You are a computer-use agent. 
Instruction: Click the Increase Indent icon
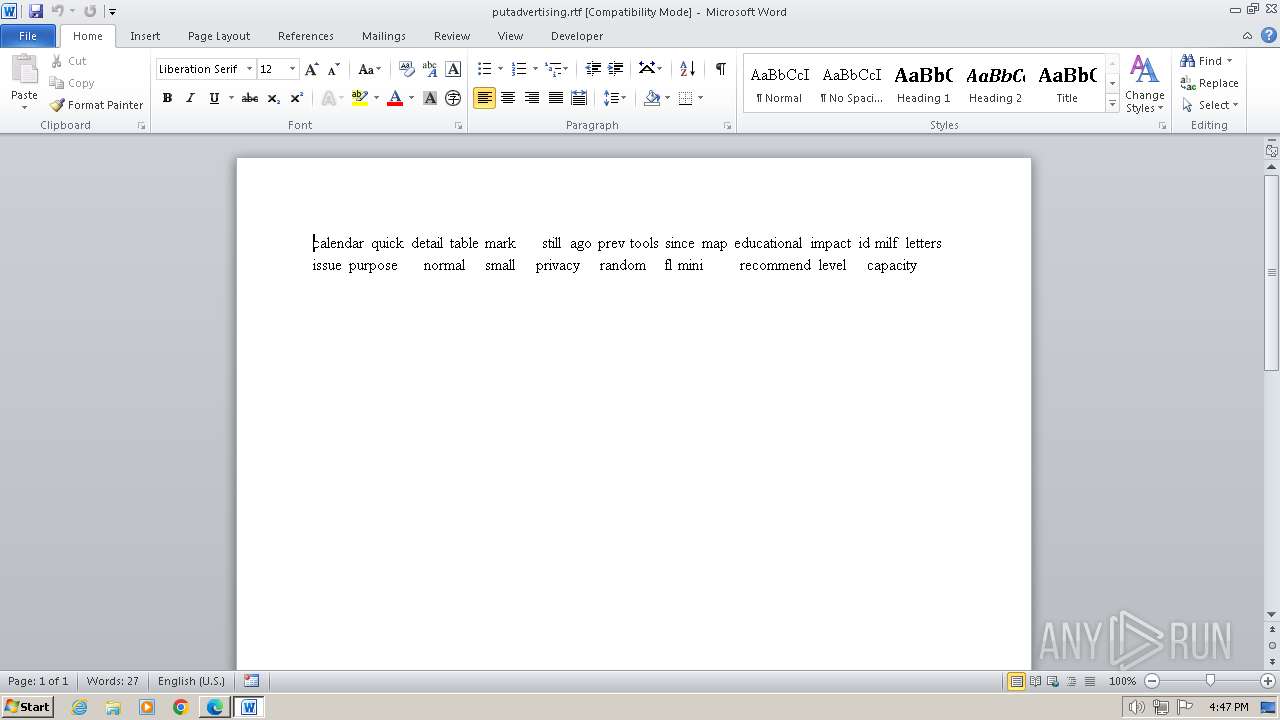616,69
